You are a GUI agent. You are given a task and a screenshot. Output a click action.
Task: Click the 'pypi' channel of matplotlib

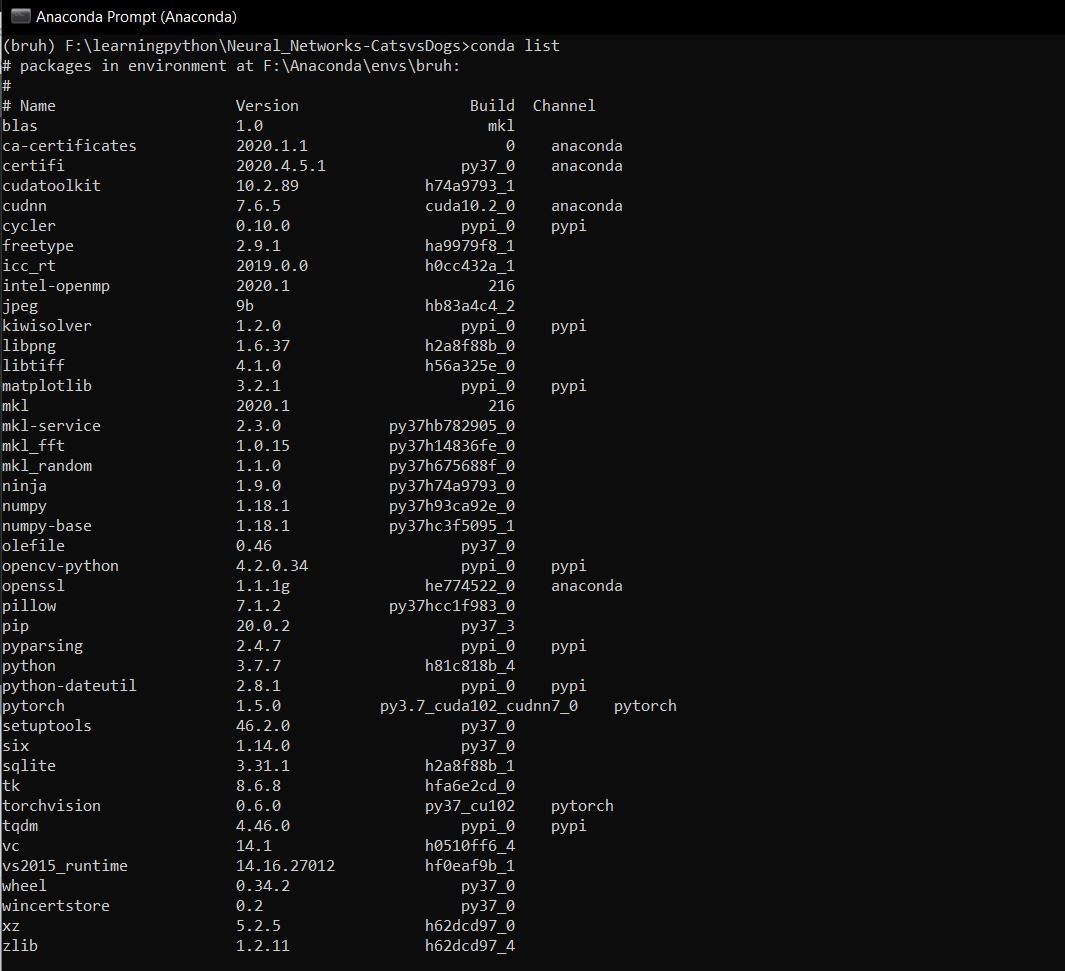[568, 386]
